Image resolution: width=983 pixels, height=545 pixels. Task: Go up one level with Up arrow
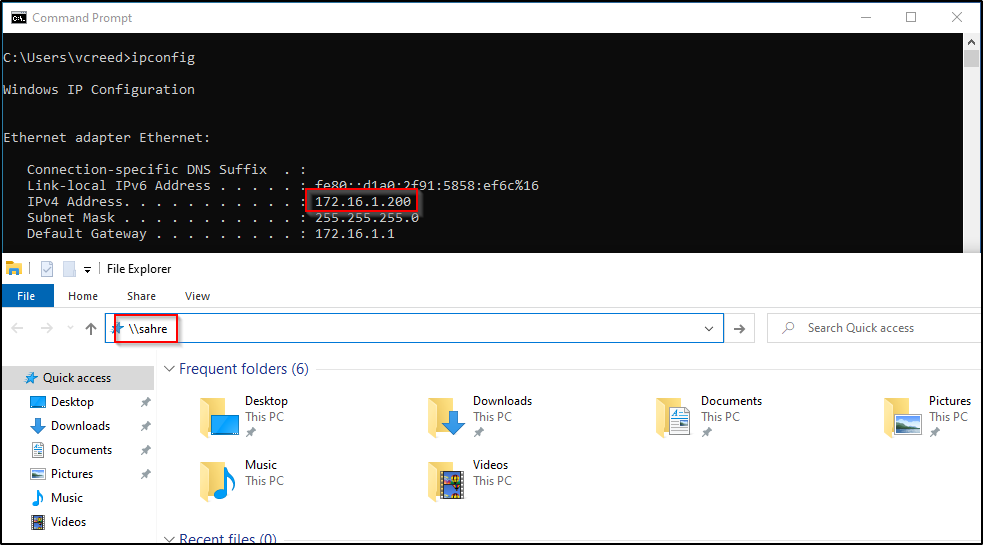[91, 329]
